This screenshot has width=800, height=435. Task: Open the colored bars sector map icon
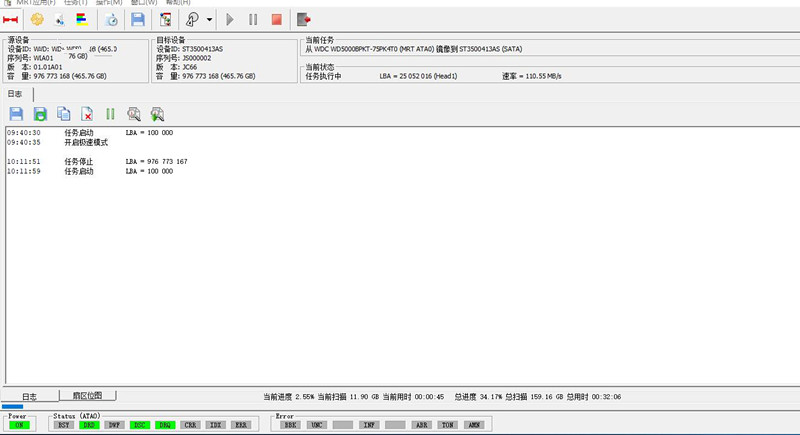tap(82, 19)
